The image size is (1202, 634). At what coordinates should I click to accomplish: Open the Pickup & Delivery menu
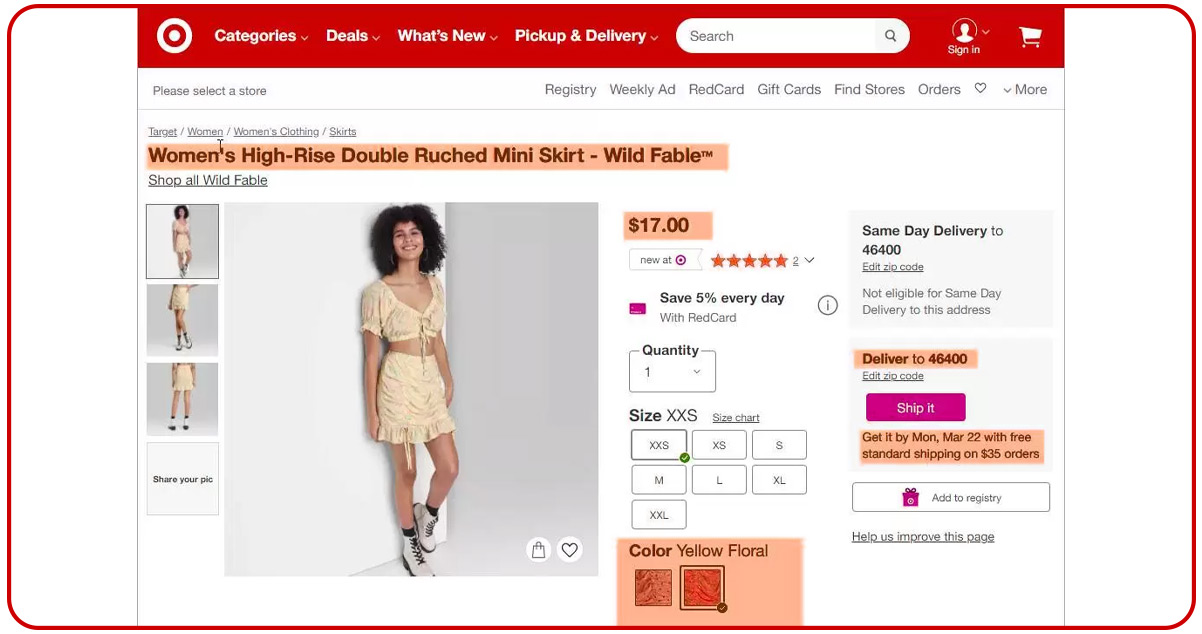(x=586, y=36)
